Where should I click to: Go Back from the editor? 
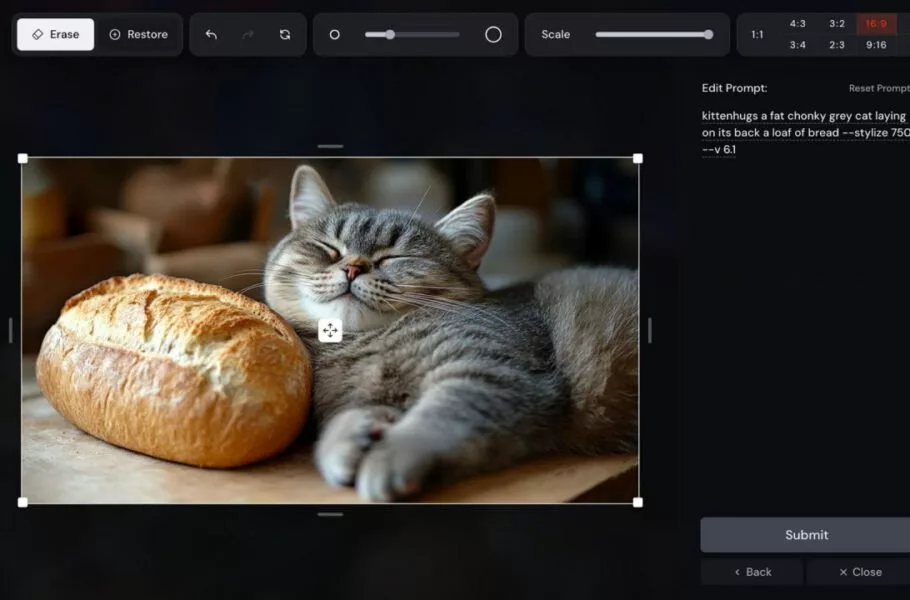point(752,572)
